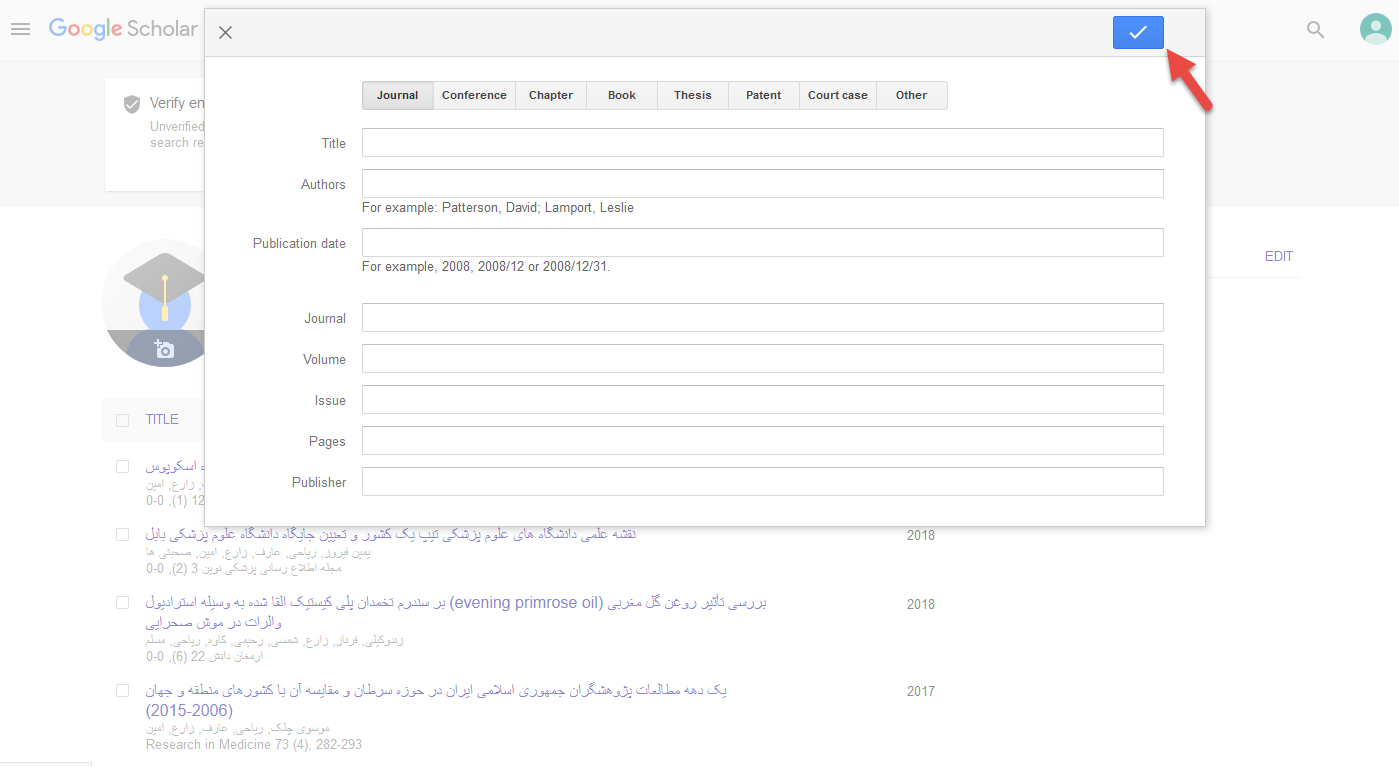
Task: Toggle the select-all checkbox beside TITLE
Action: (122, 420)
